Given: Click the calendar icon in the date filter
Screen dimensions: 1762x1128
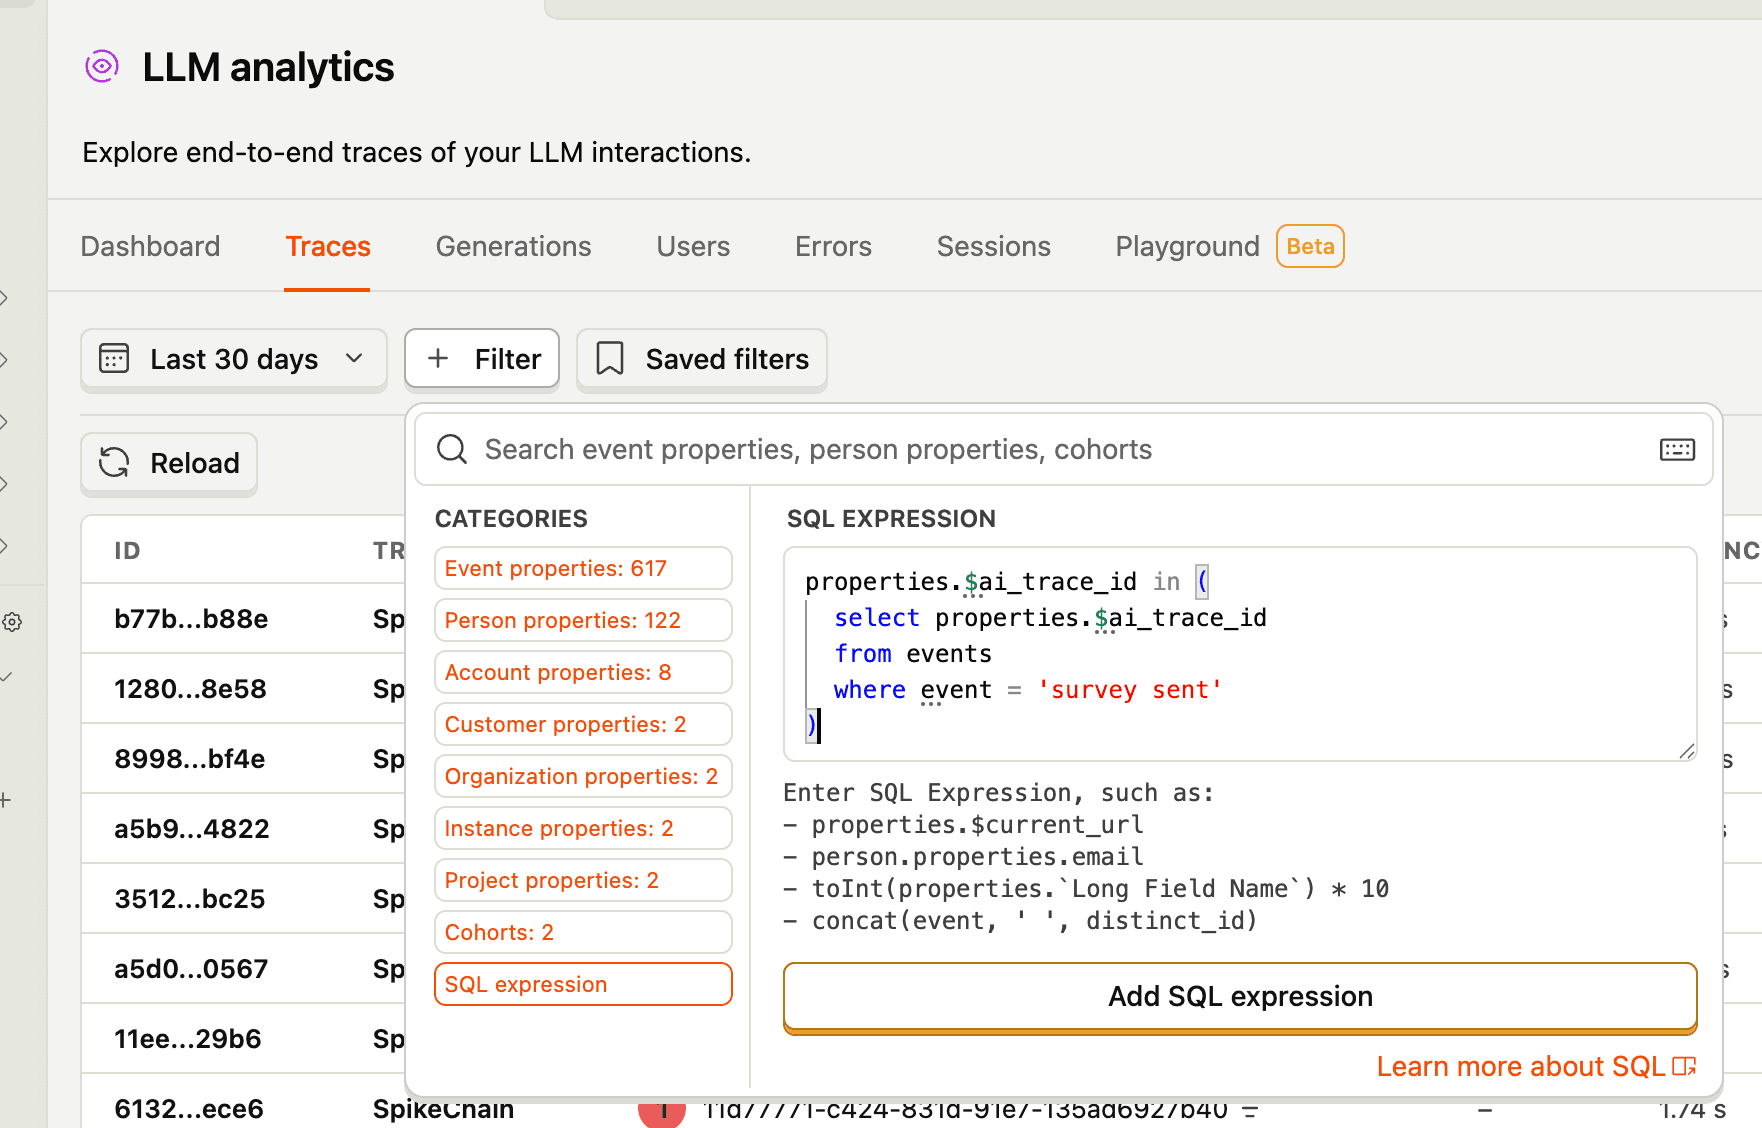Looking at the screenshot, I should click(115, 358).
